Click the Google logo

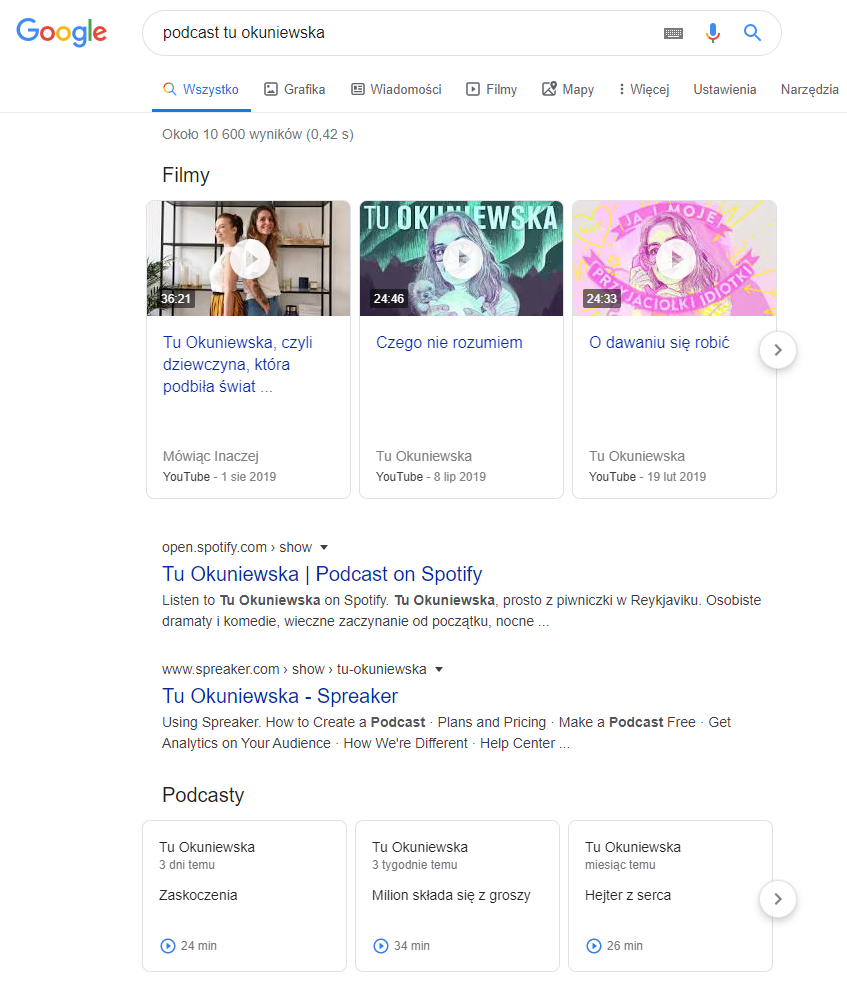click(x=61, y=32)
